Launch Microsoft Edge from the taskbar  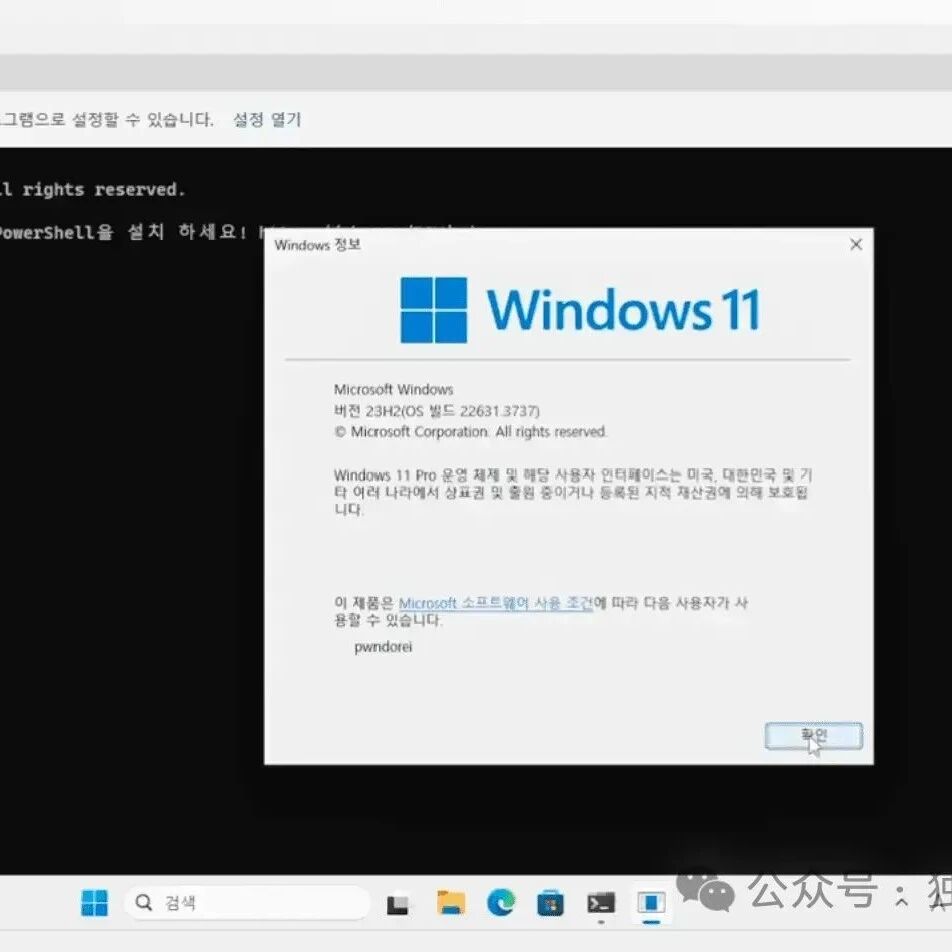click(501, 903)
